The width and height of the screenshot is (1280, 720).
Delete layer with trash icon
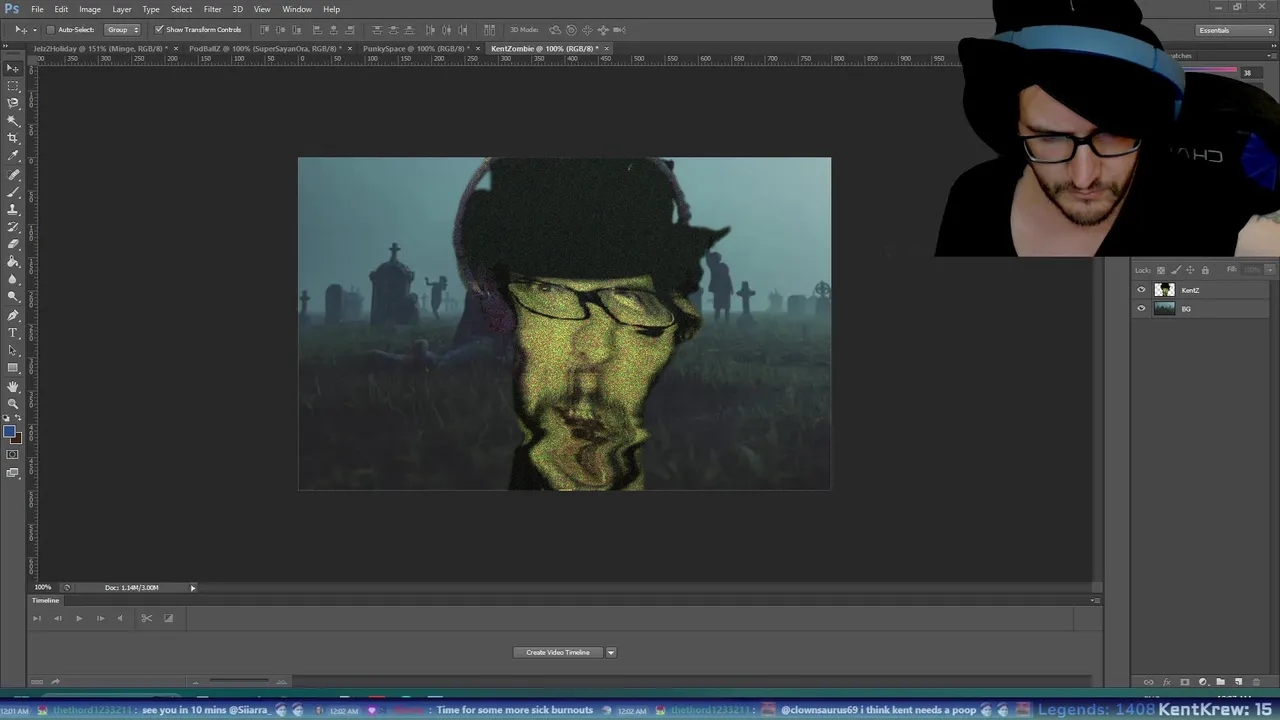tap(1256, 682)
